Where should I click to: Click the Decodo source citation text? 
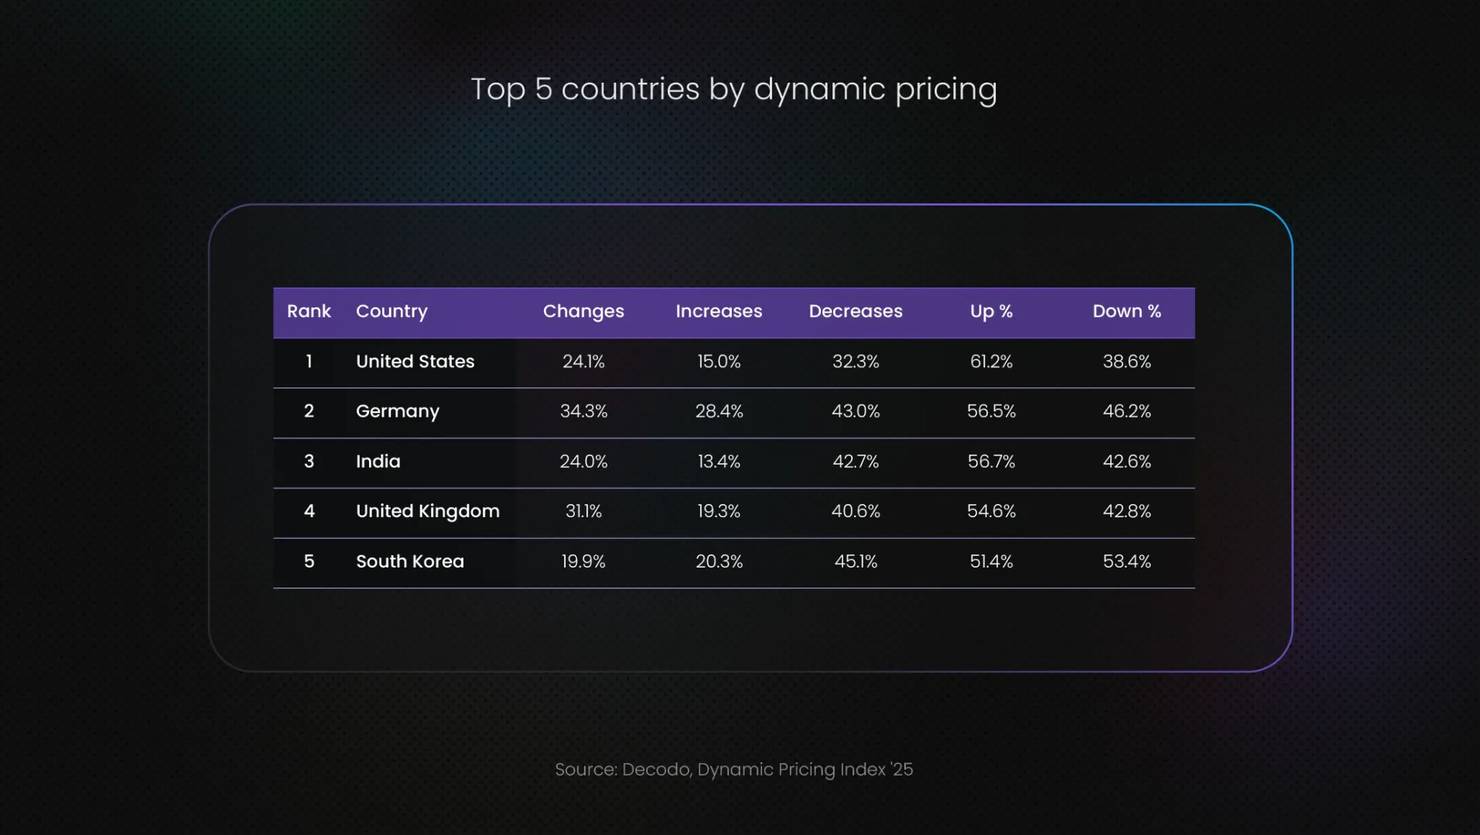[733, 769]
